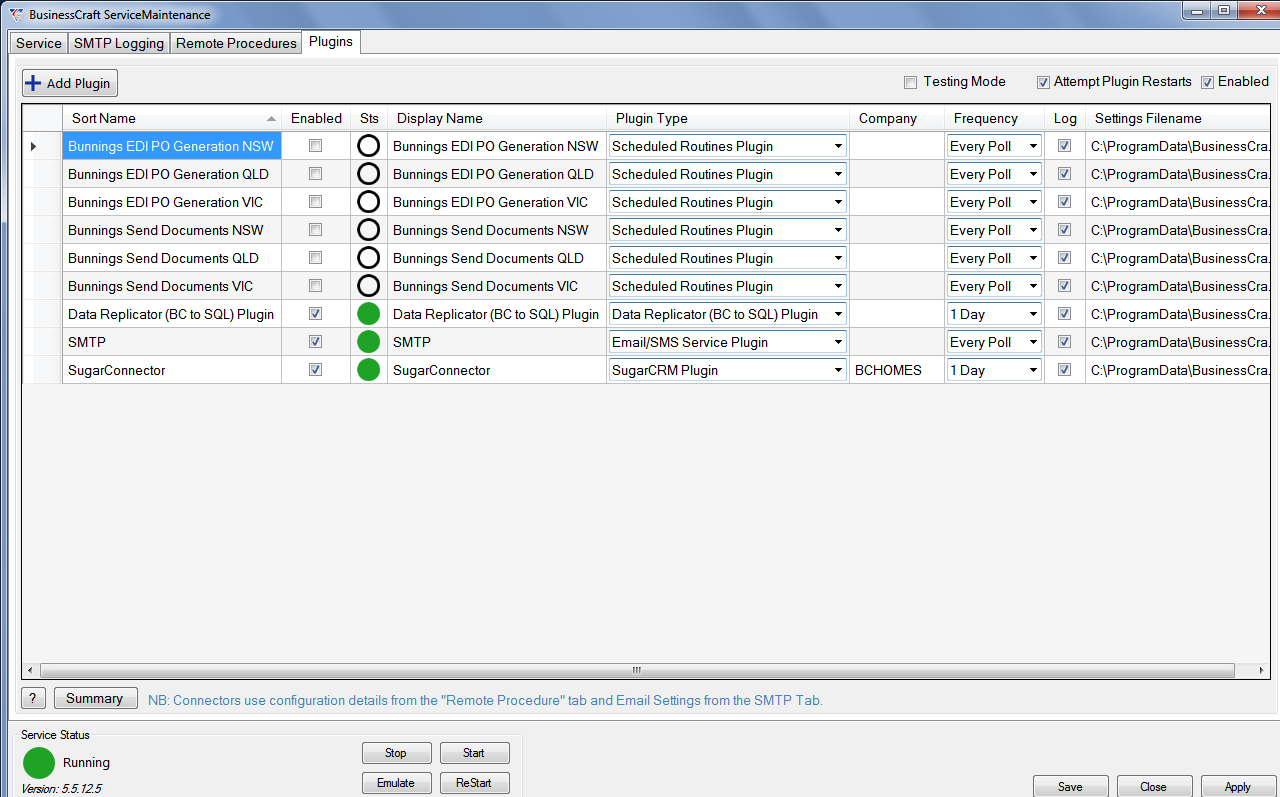Enable the Bunnings EDI PO Generation NSW plugin
Screen dimensions: 1280x797
[x=315, y=146]
